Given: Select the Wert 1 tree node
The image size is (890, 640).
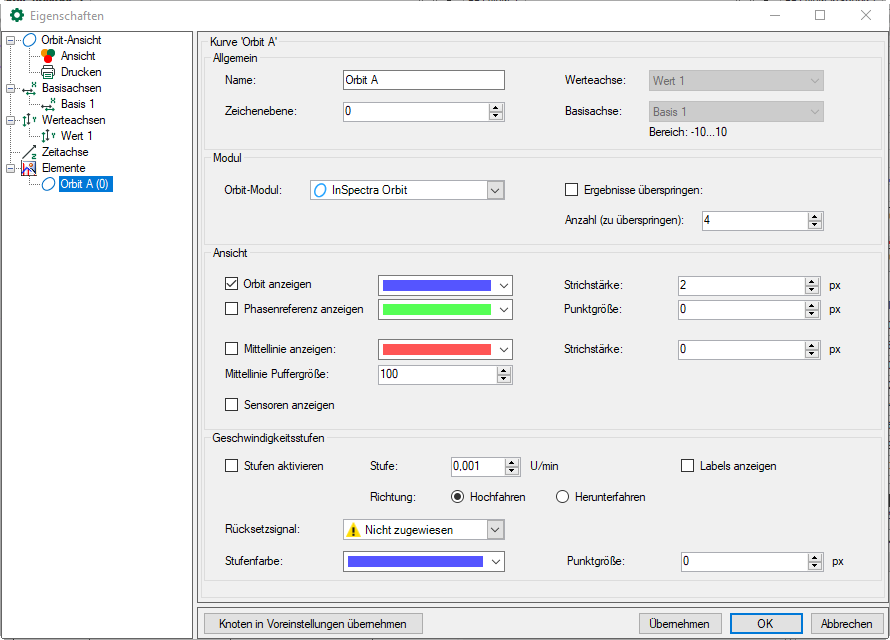Looking at the screenshot, I should click(77, 136).
